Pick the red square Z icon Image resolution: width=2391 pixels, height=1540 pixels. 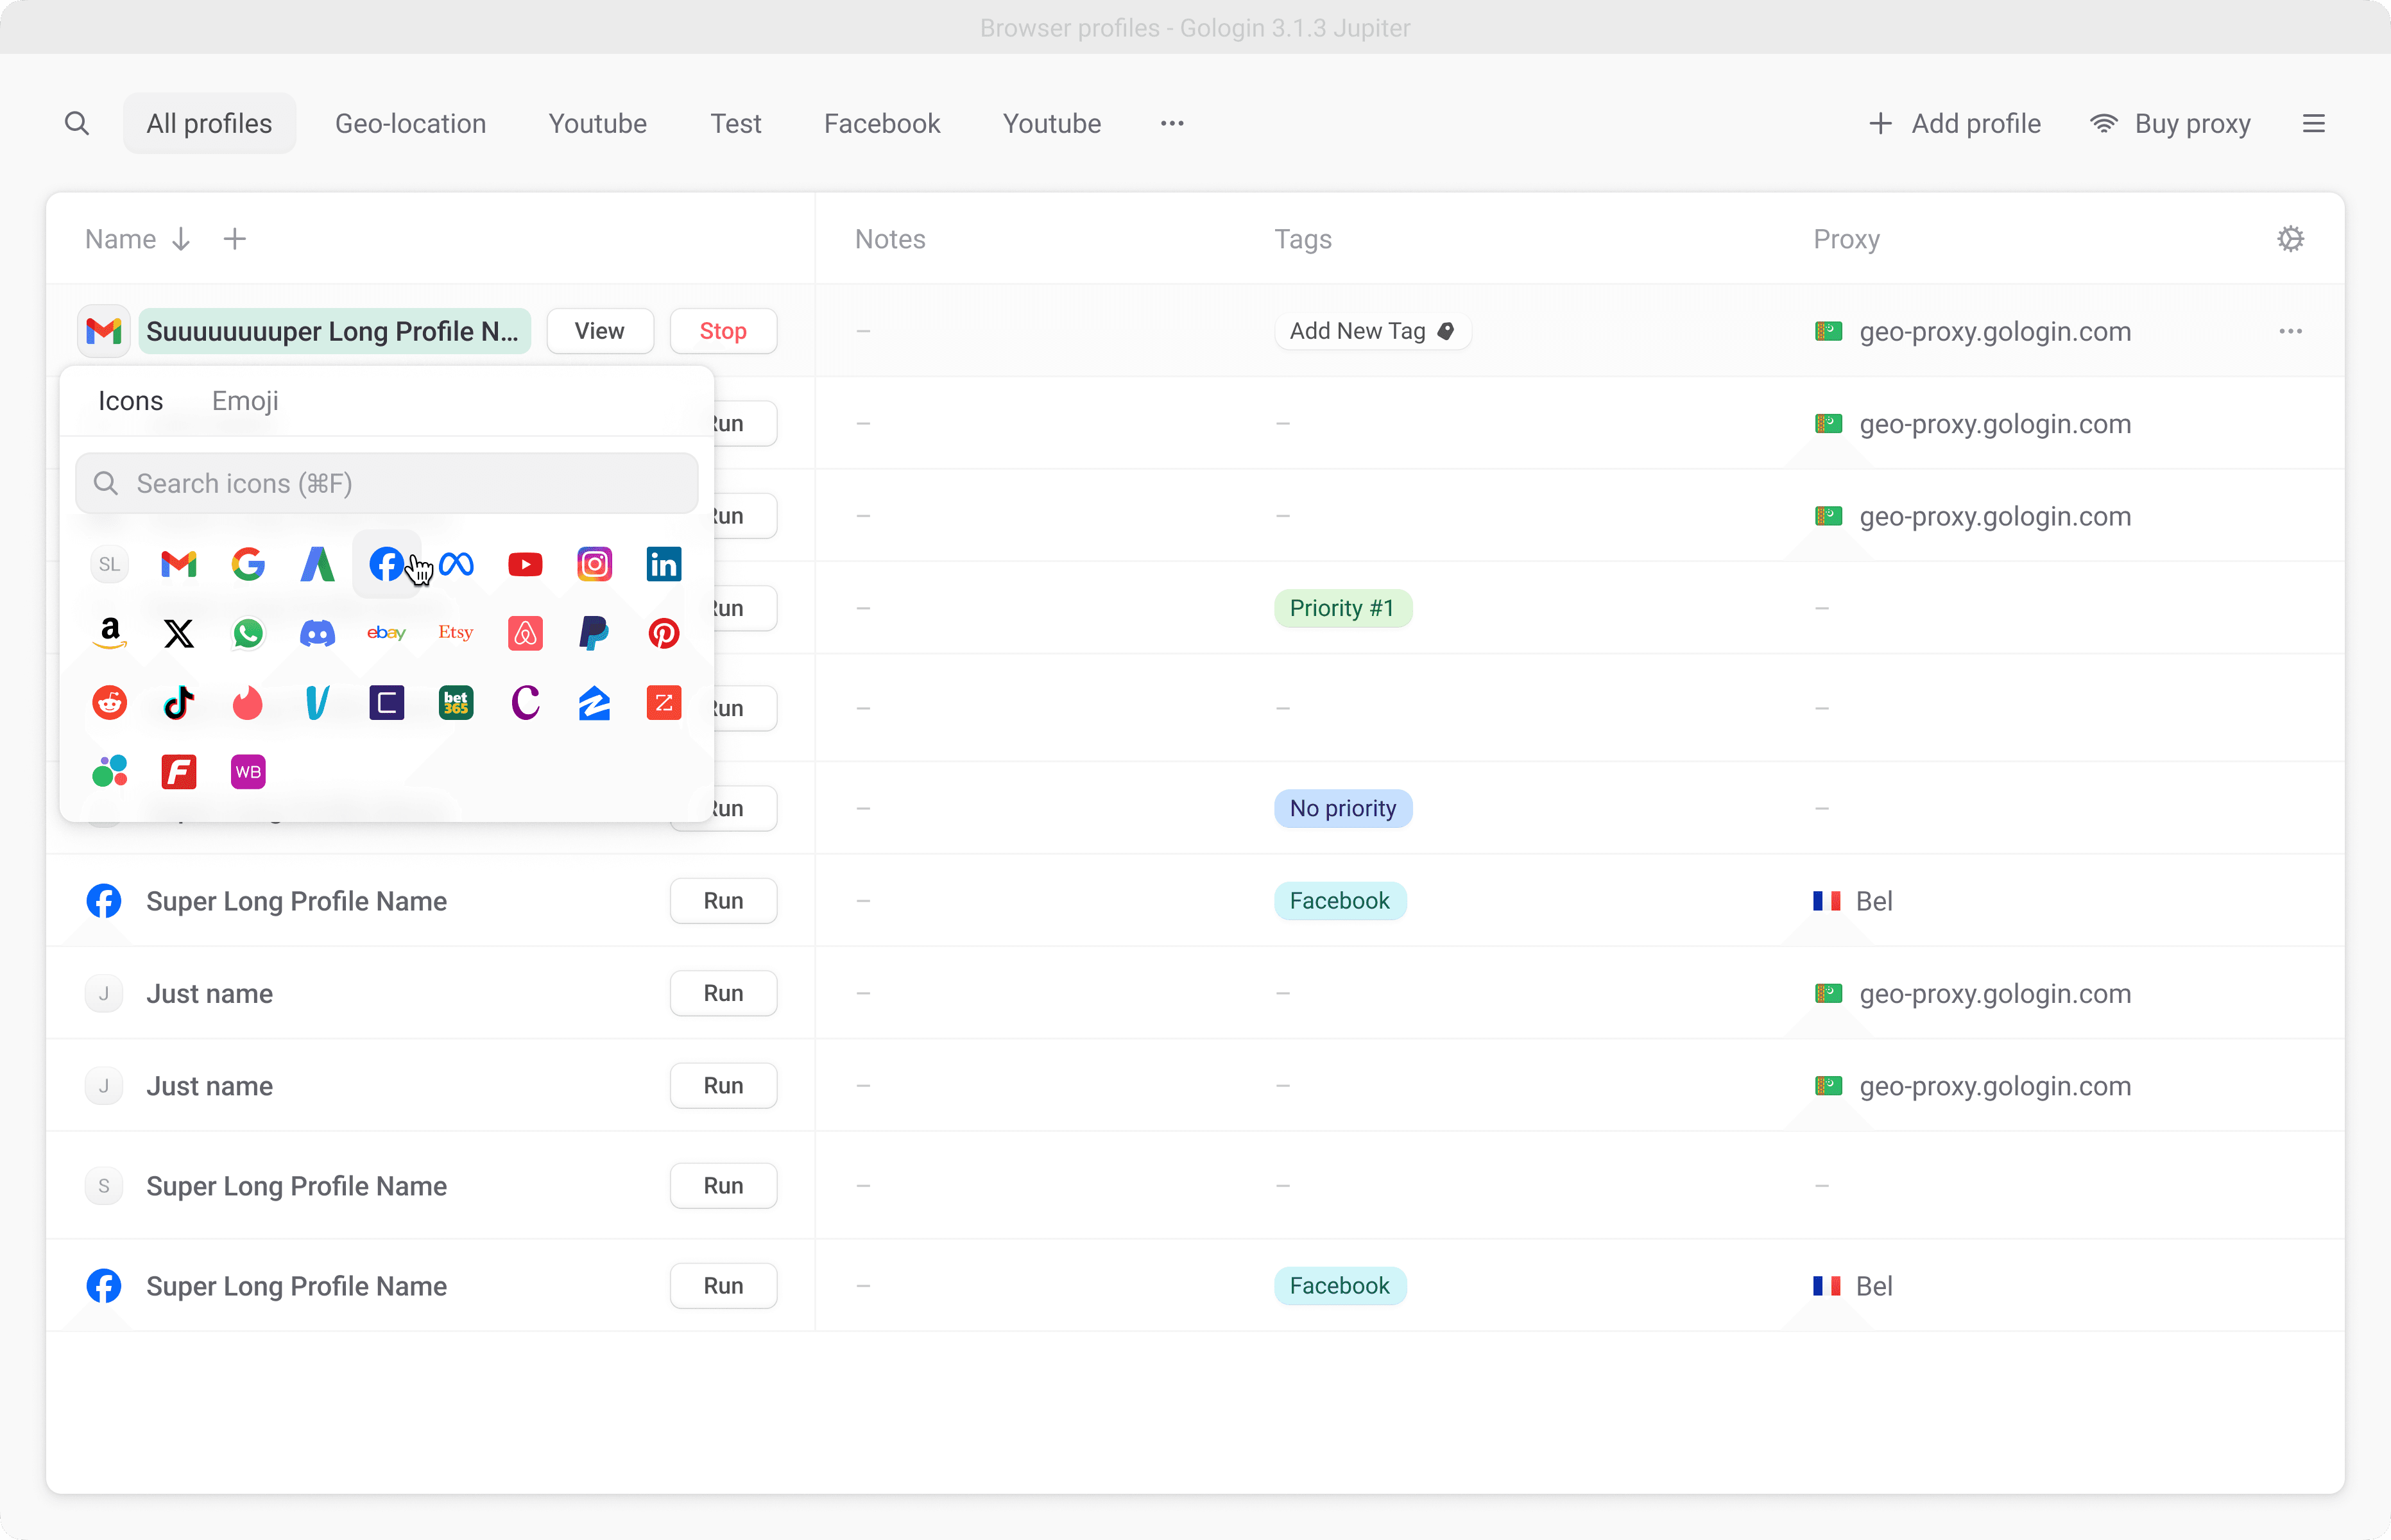click(x=663, y=703)
